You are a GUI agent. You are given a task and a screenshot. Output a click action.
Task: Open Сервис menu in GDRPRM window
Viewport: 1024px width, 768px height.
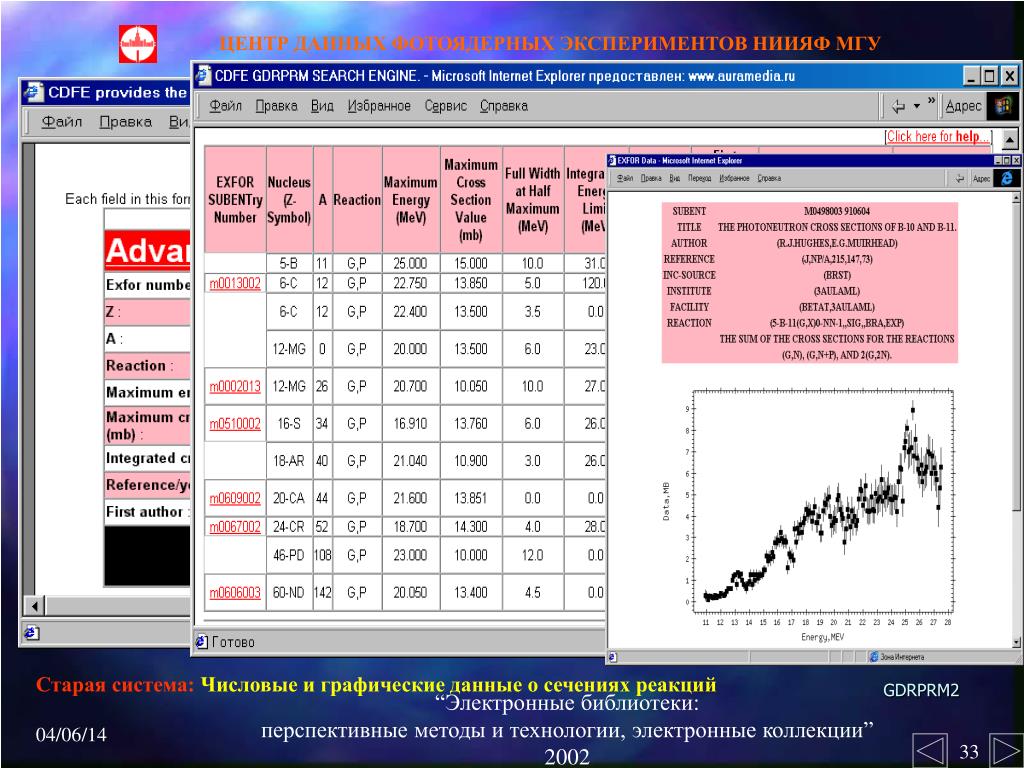click(445, 106)
